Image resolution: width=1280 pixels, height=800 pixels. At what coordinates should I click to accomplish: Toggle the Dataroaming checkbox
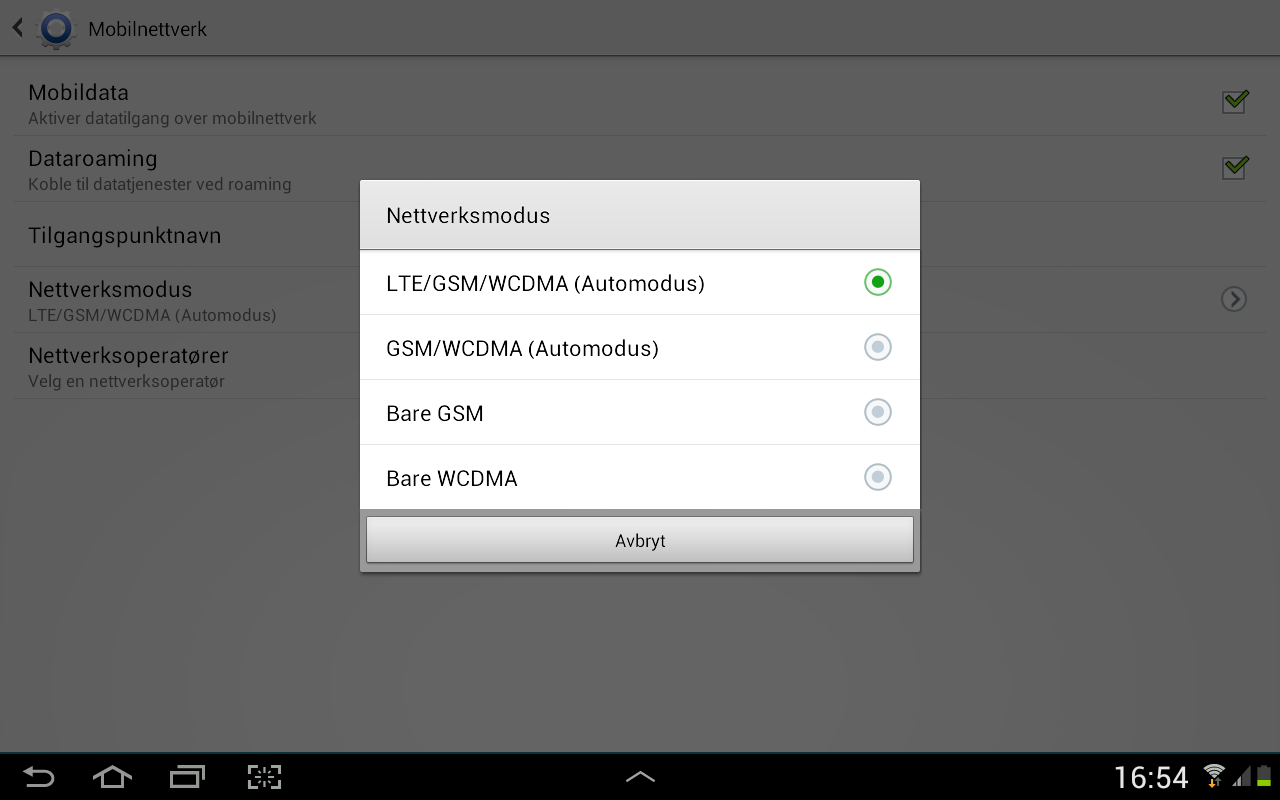(x=1235, y=167)
